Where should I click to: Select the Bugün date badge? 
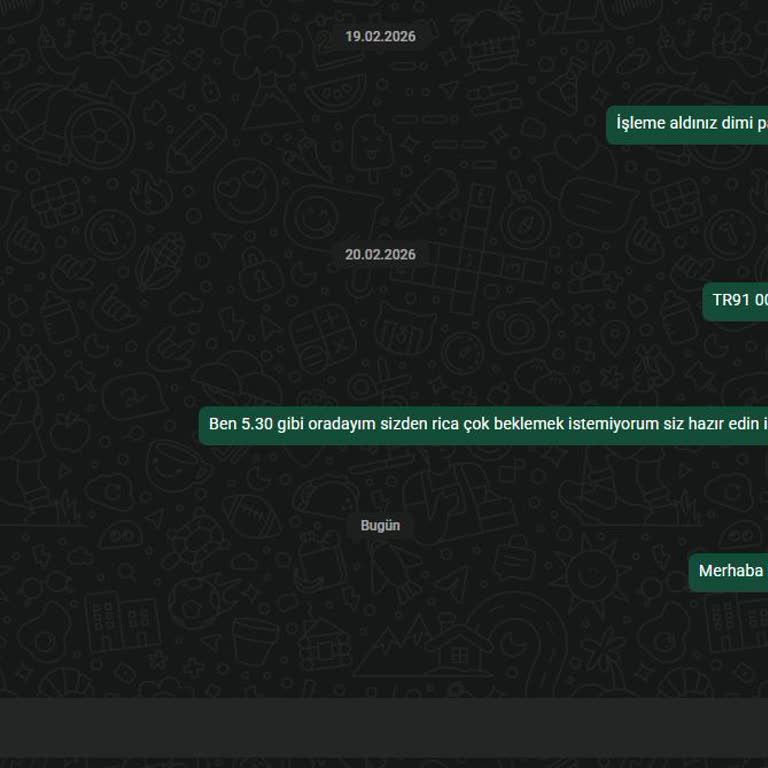coord(380,525)
